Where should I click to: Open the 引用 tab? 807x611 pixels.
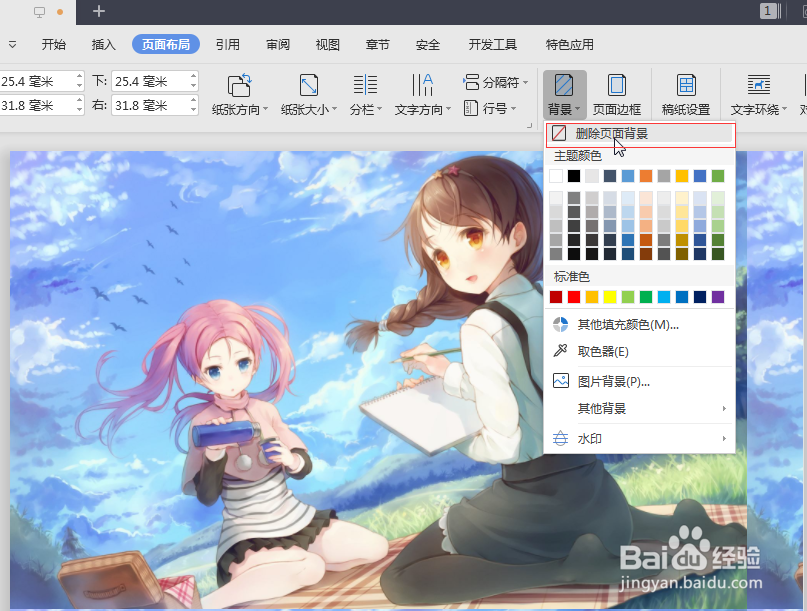tap(227, 45)
